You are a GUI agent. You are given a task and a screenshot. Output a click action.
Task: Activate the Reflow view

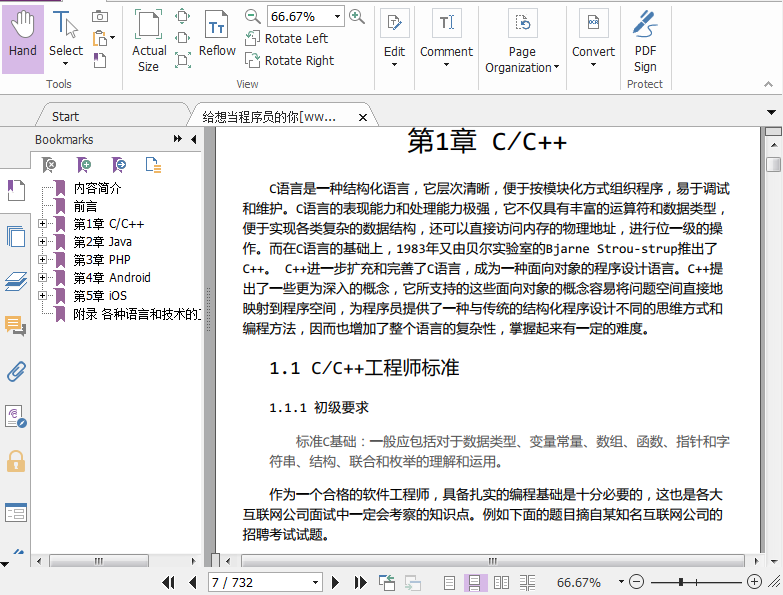pos(217,34)
